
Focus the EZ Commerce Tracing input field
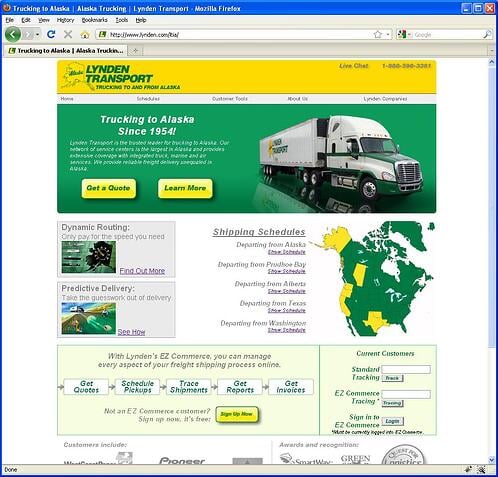point(406,394)
